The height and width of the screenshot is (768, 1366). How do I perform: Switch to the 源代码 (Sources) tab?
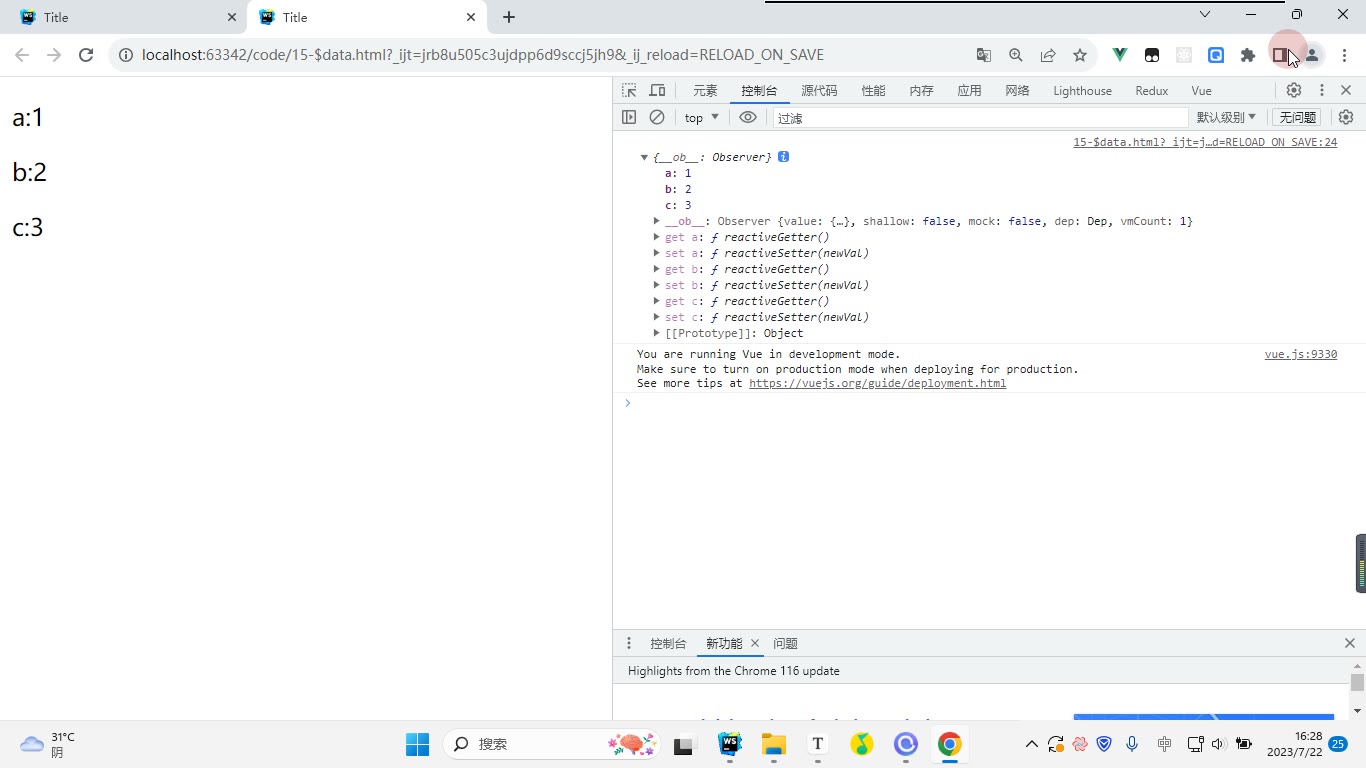point(819,90)
